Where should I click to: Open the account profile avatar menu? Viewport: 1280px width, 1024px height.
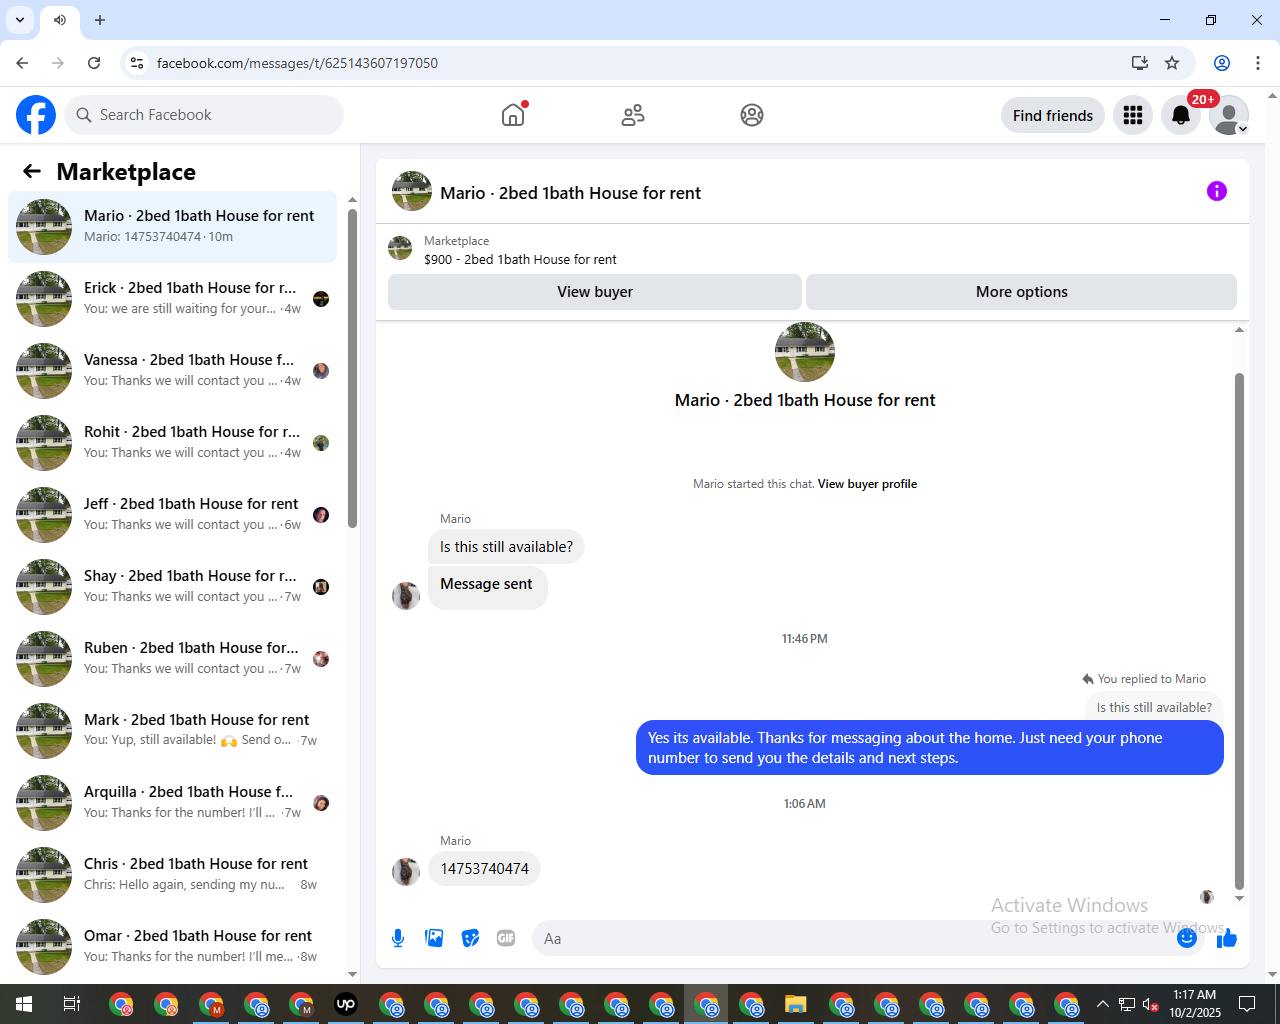click(x=1229, y=115)
